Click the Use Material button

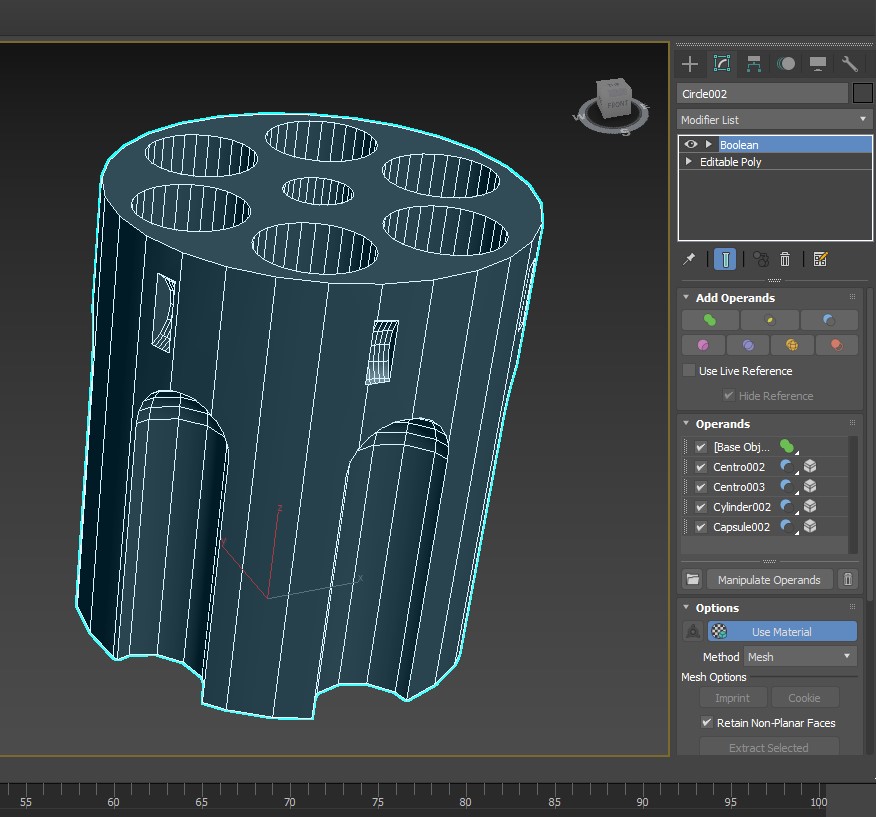[782, 632]
